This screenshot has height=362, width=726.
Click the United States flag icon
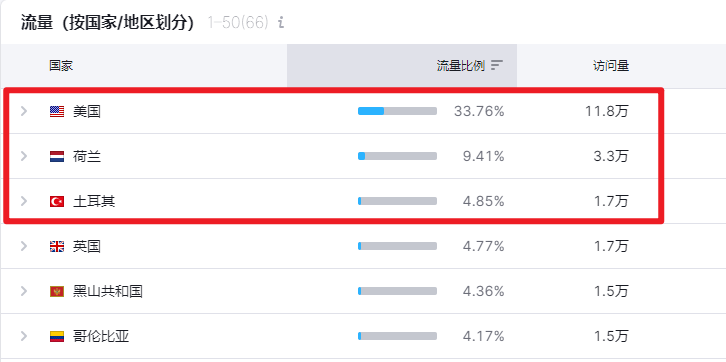point(57,111)
